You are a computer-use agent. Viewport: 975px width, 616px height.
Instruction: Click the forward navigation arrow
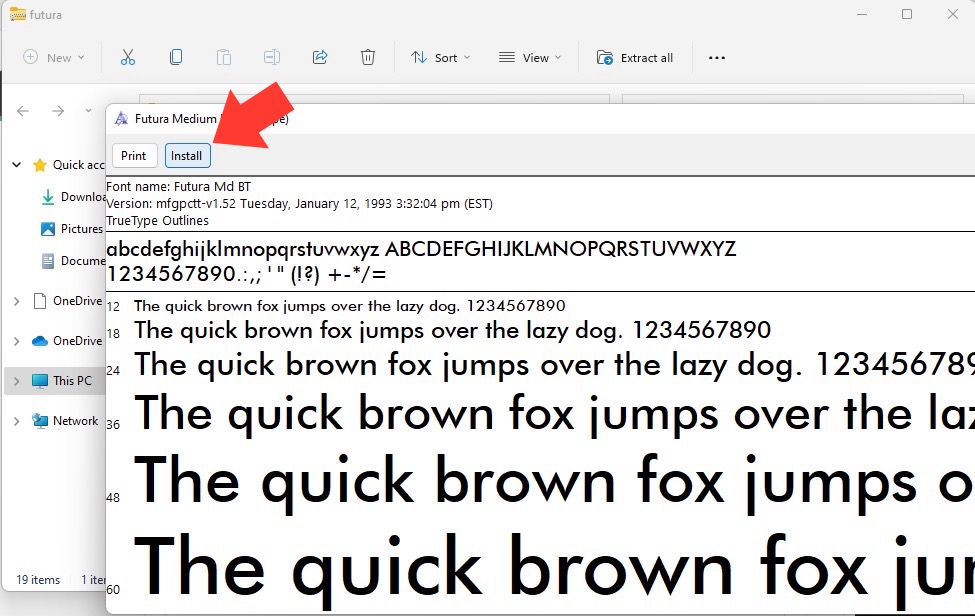58,111
